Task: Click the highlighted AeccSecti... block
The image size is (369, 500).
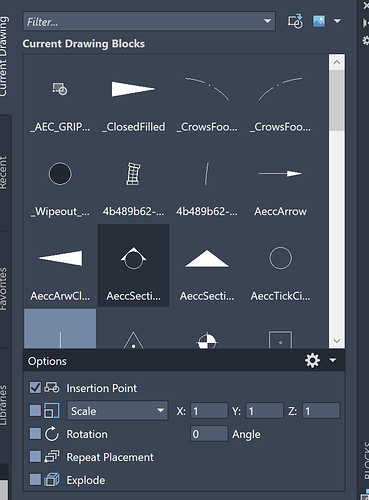Action: (x=133, y=266)
